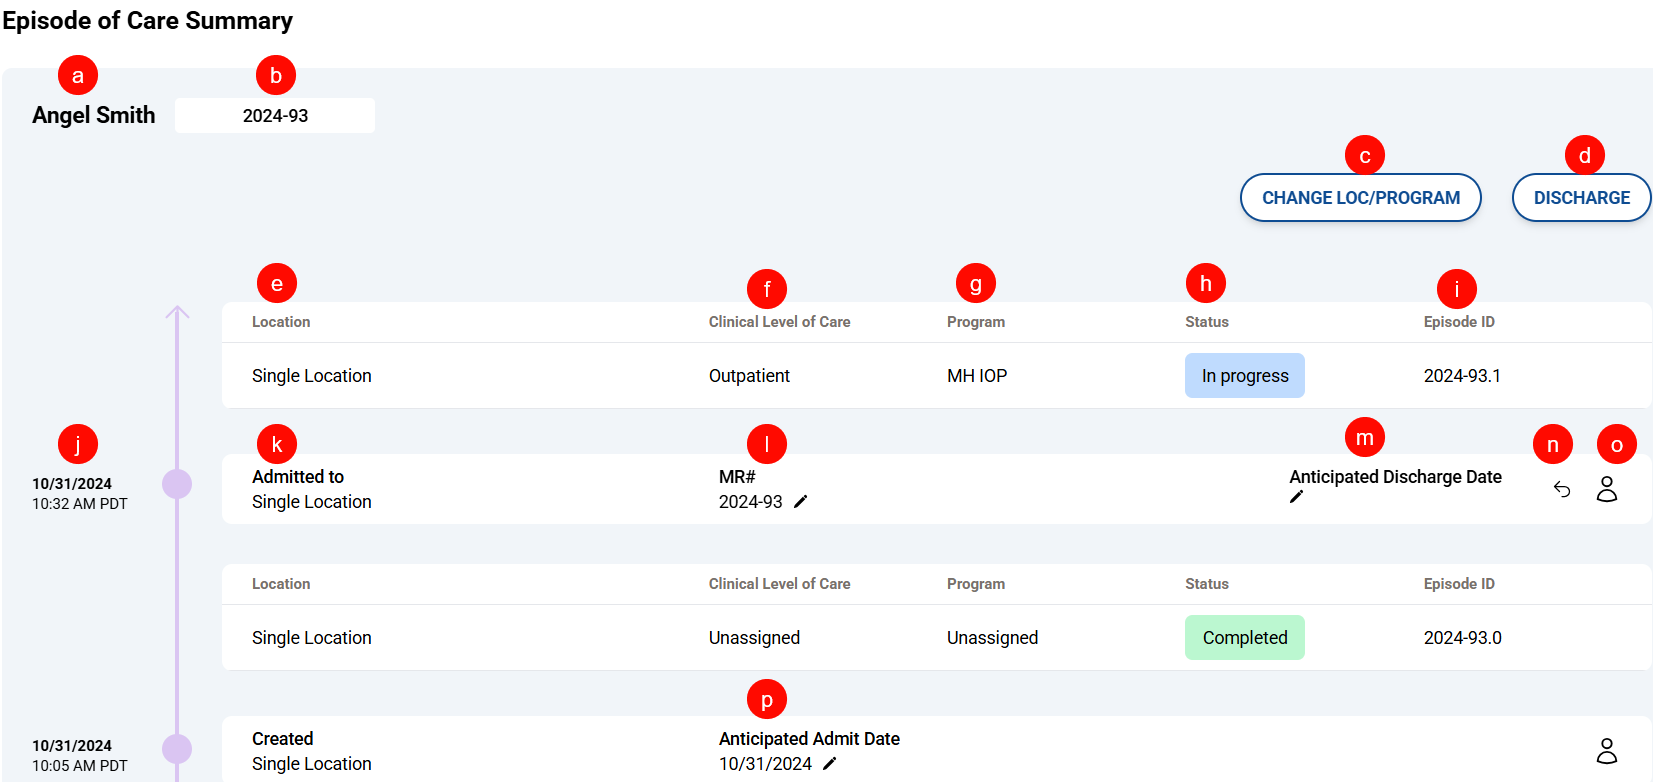
Task: Select Episode ID 2024-93.0
Action: click(x=1462, y=638)
